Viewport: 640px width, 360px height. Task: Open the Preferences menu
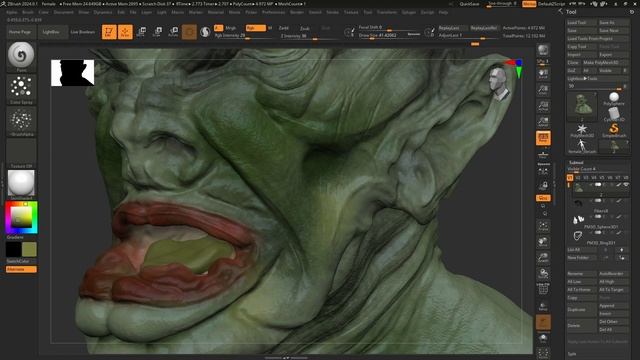click(273, 12)
